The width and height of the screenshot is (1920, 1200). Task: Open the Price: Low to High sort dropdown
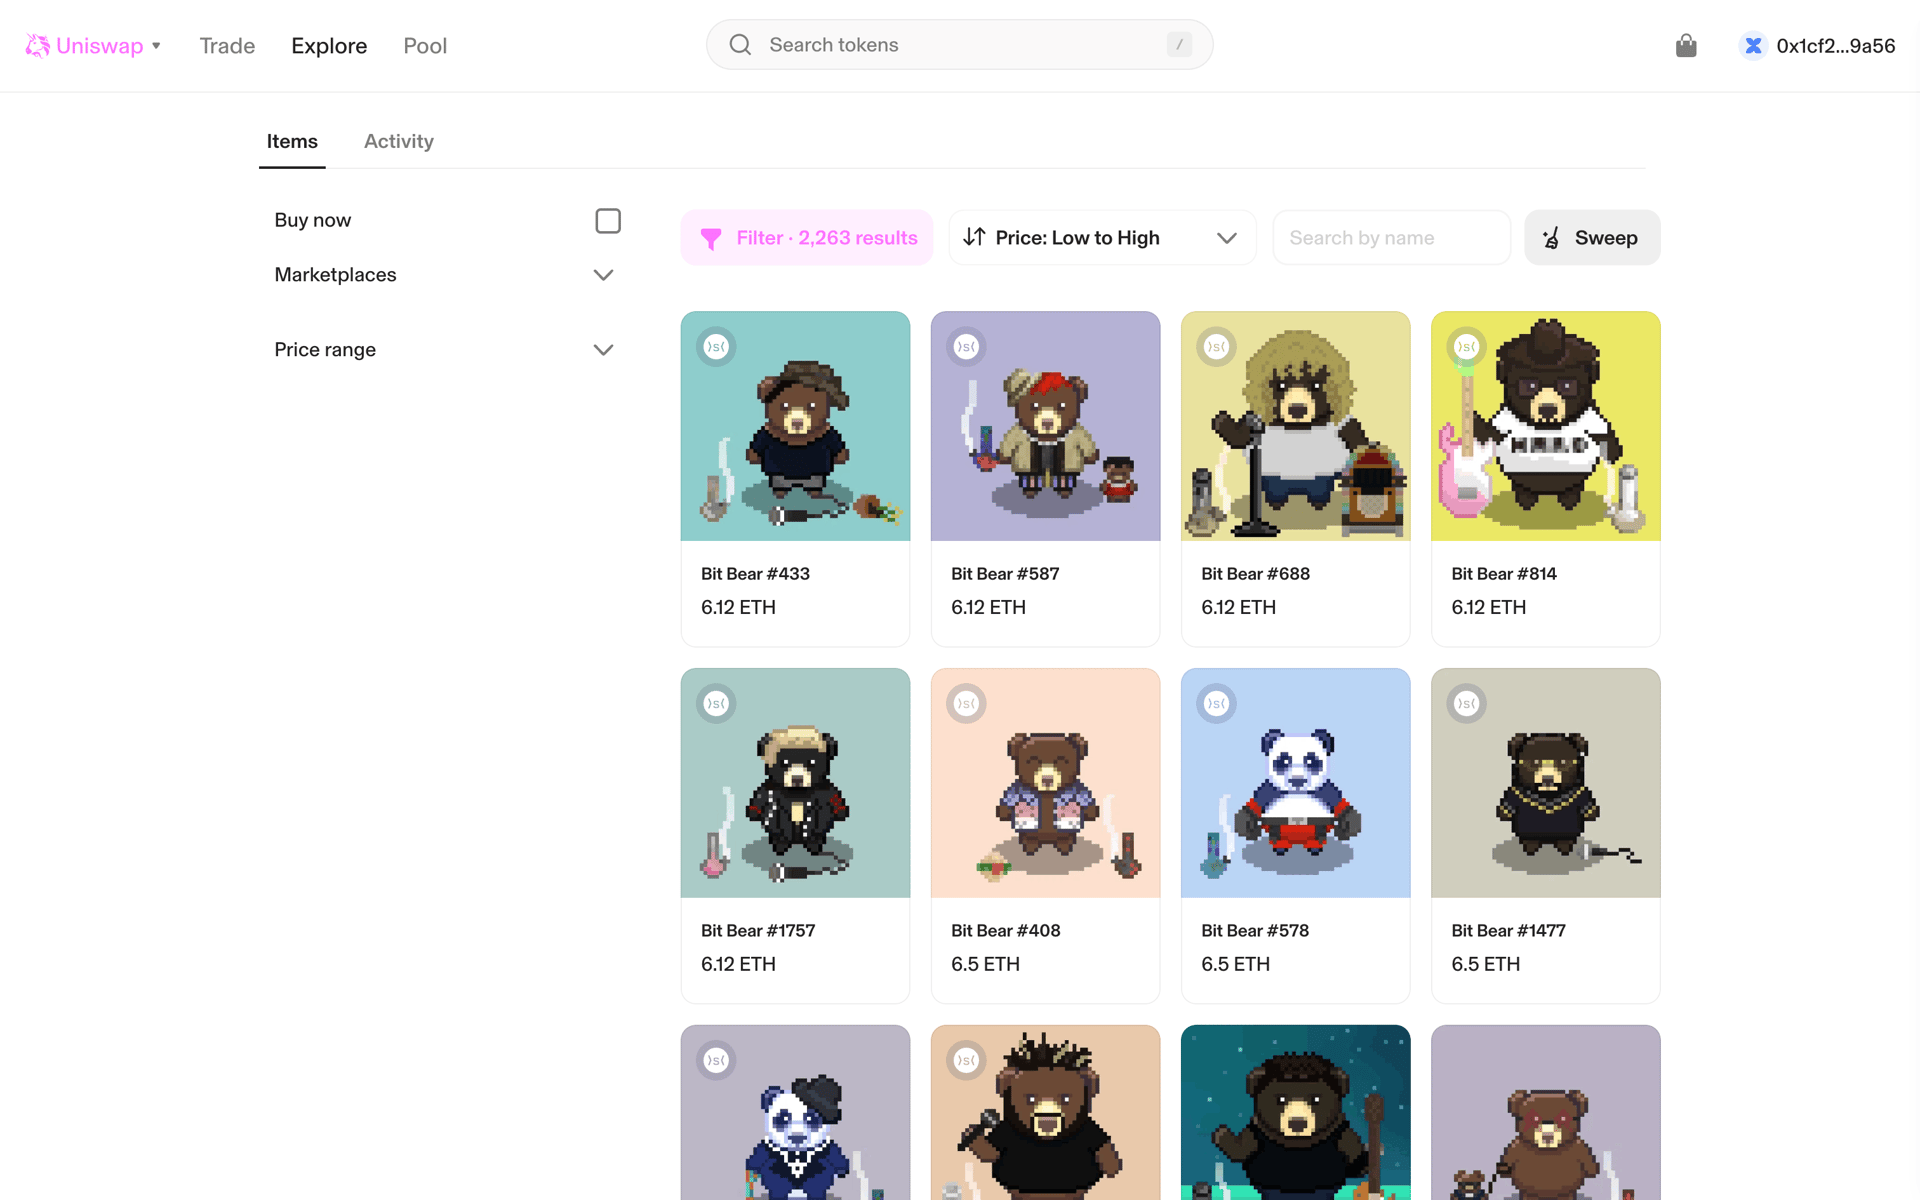[1102, 238]
